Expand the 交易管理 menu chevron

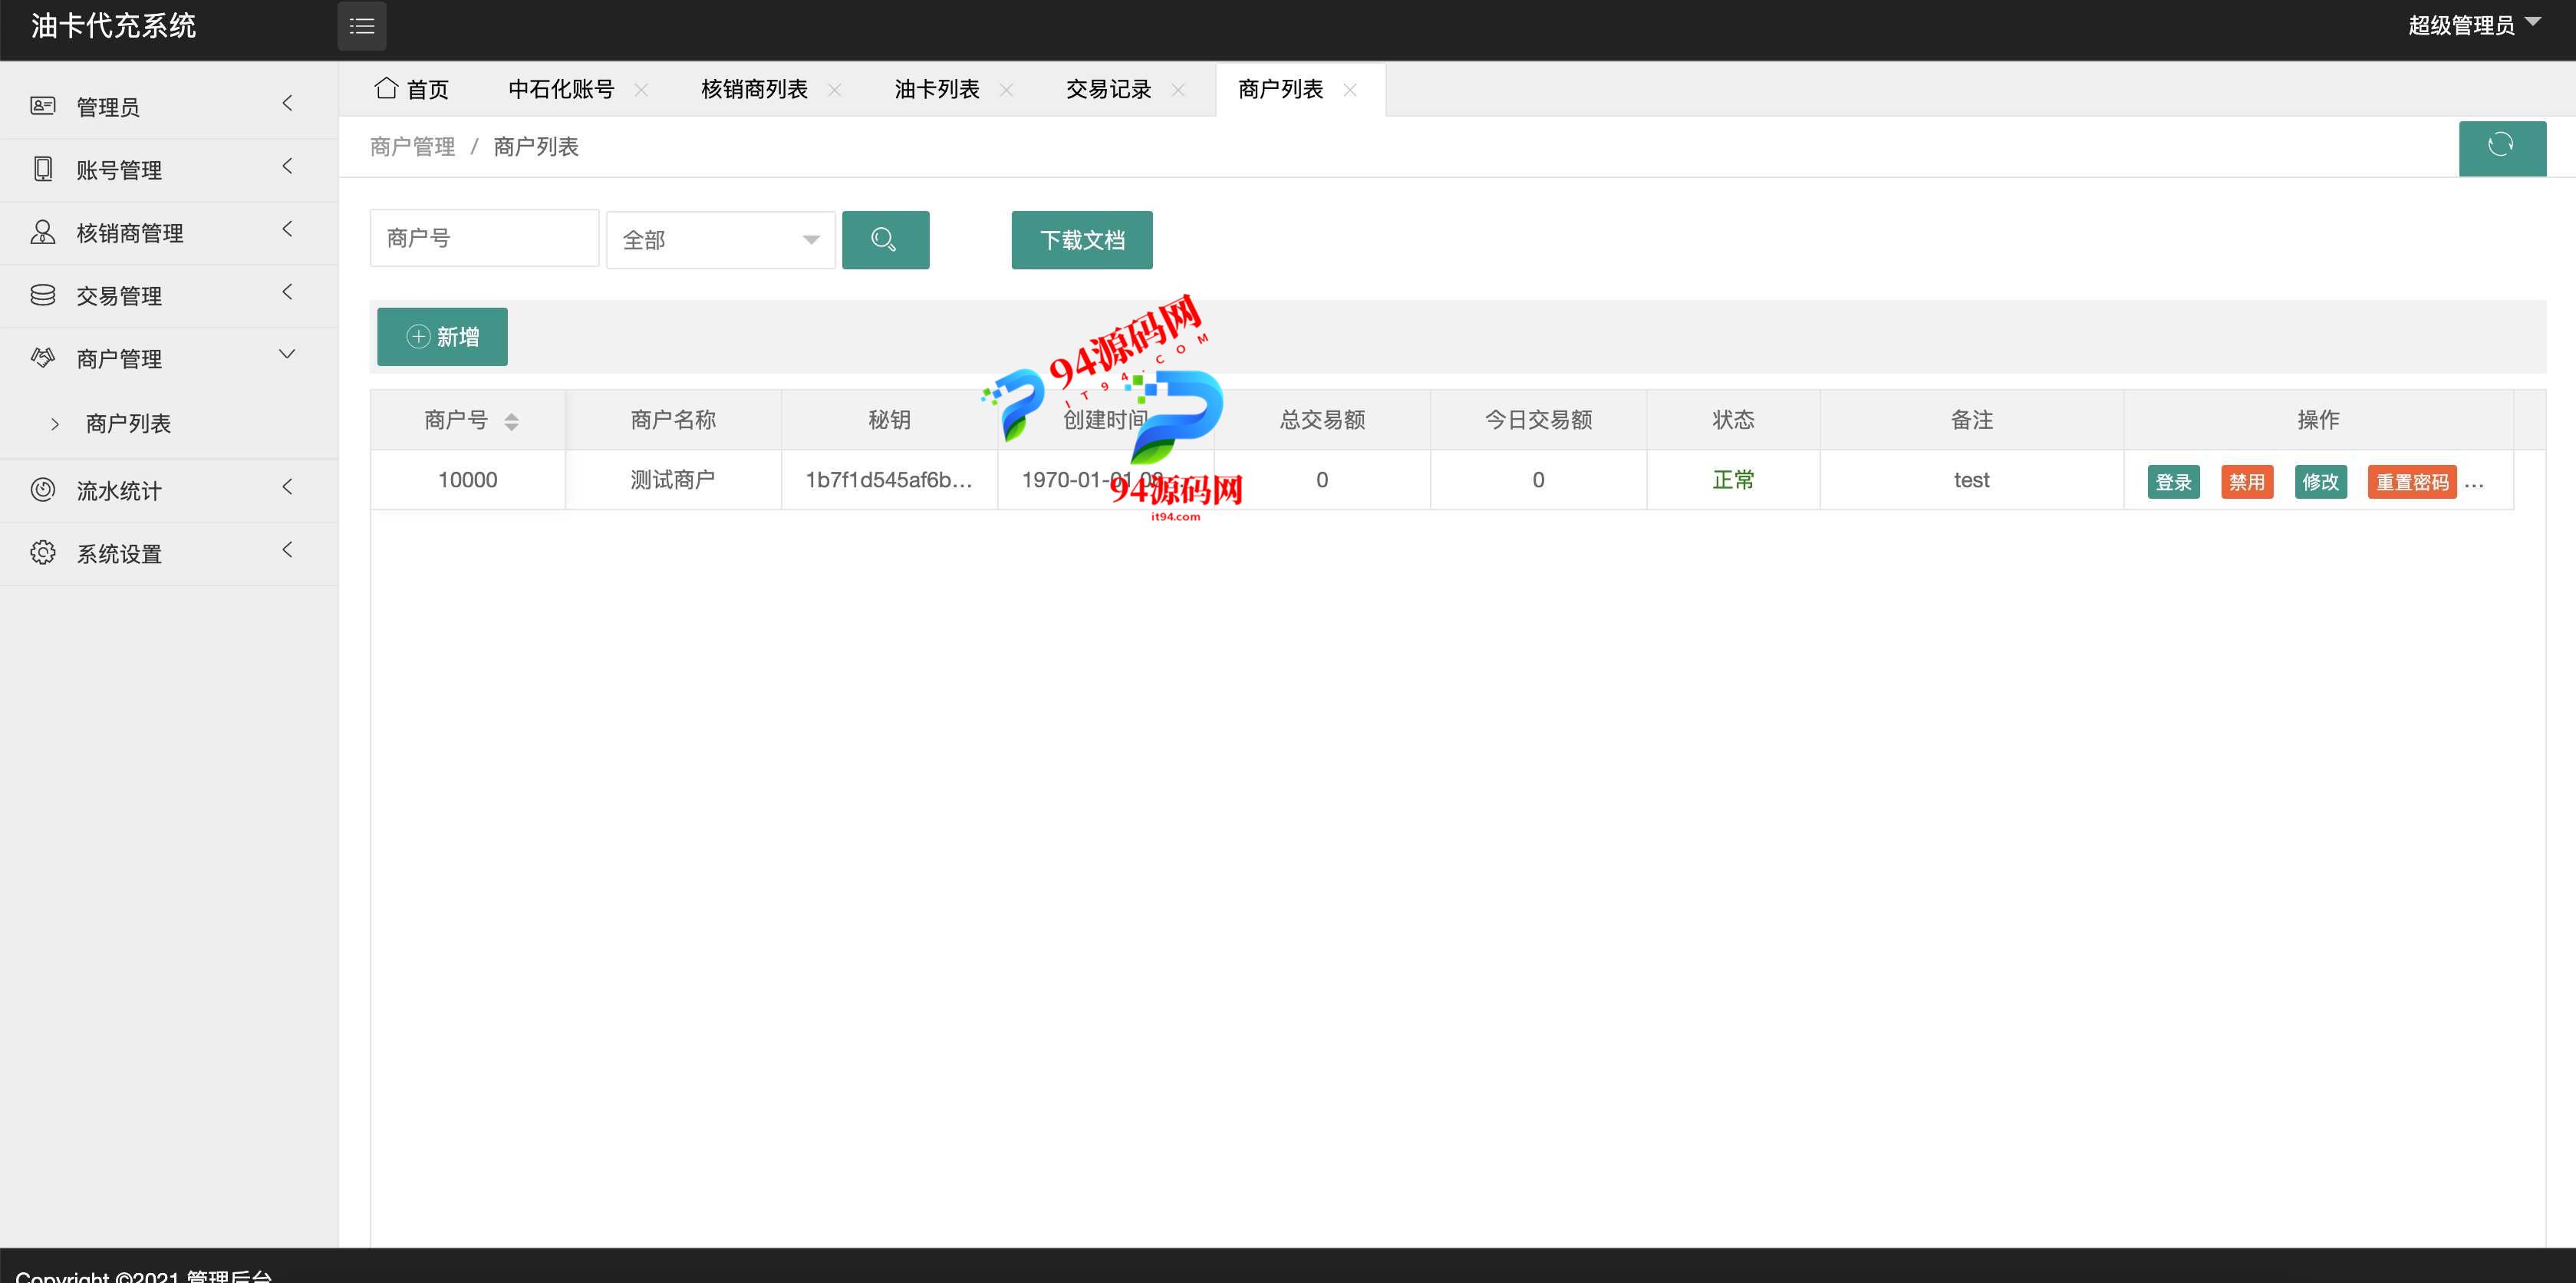[x=287, y=292]
